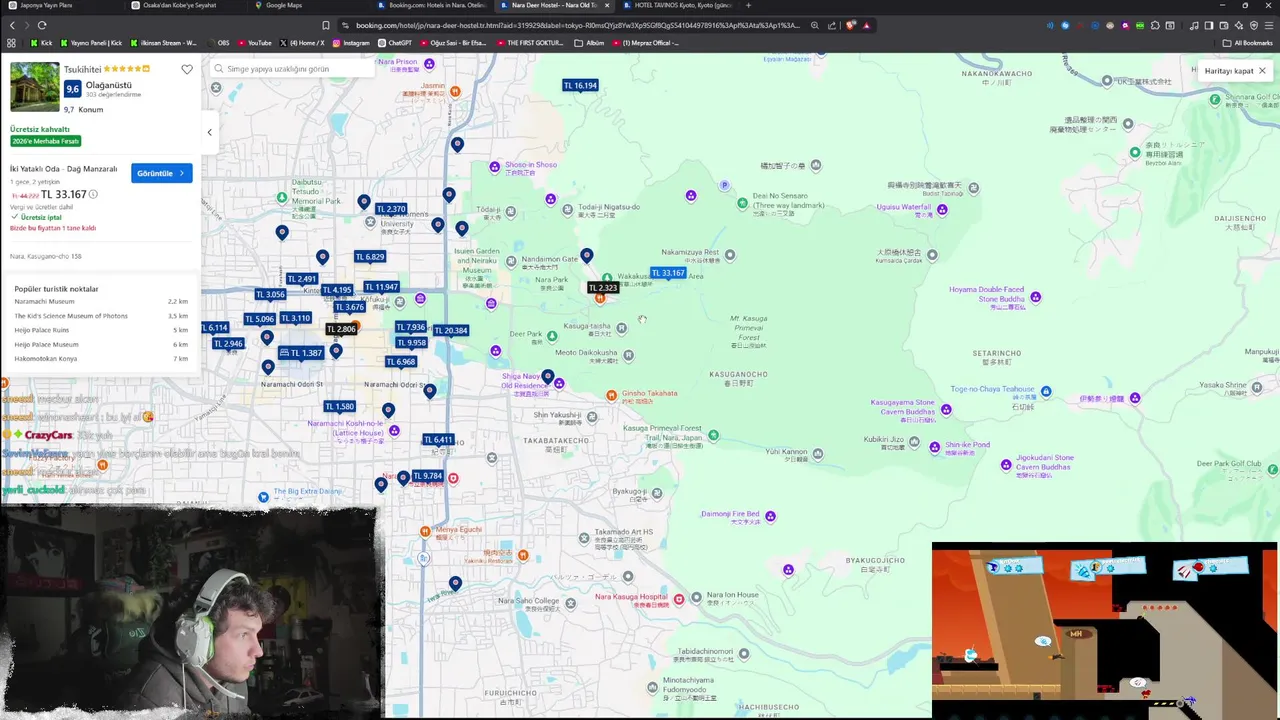Viewport: 1280px width, 720px height.
Task: Click the share icon in address bar
Action: 832,25
